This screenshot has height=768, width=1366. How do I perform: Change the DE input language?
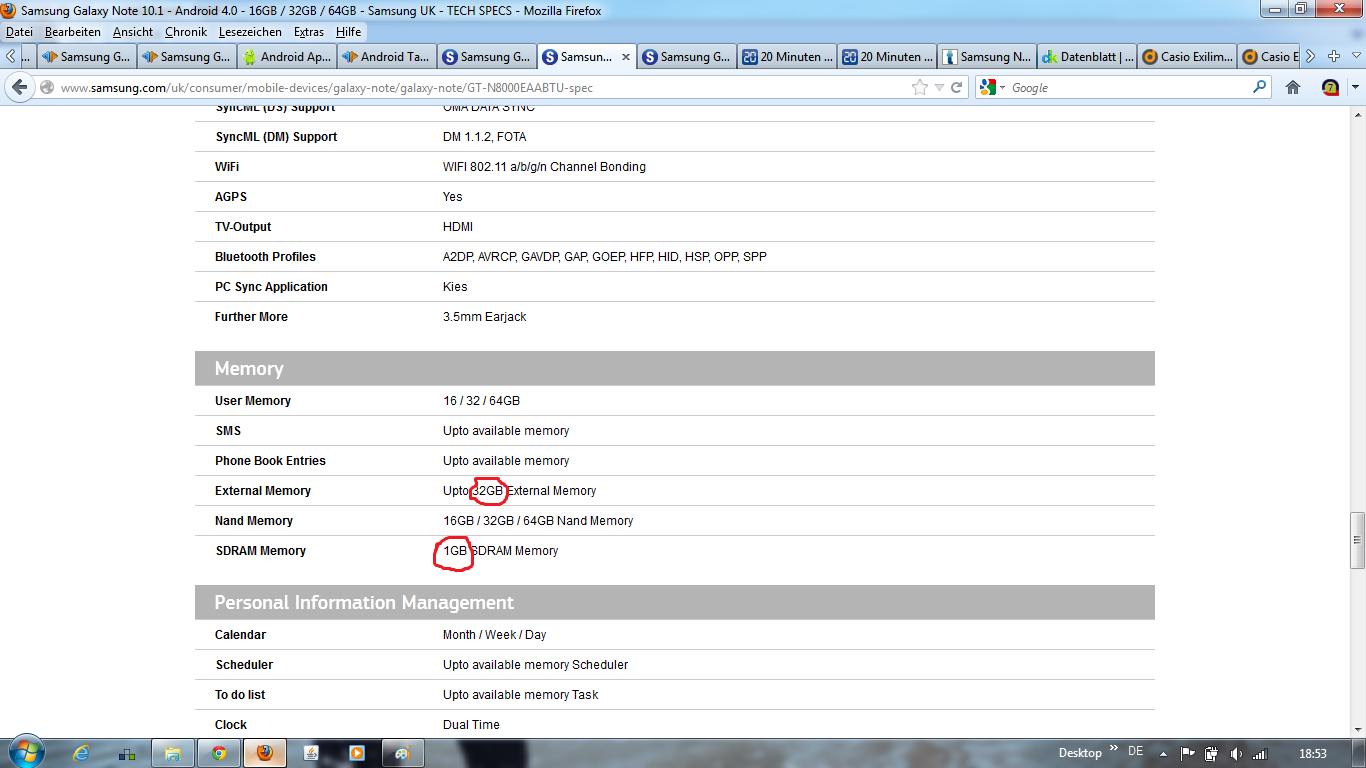click(x=1135, y=752)
